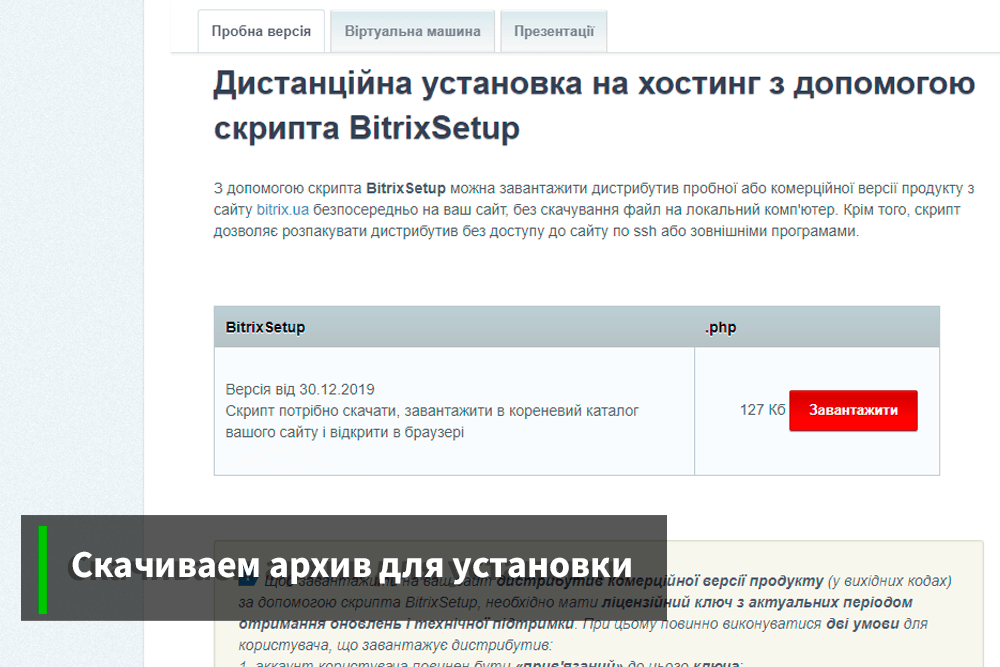The width and height of the screenshot is (1000, 667).
Task: Click the bold BitrixSetup word in paragraph
Action: (x=406, y=189)
